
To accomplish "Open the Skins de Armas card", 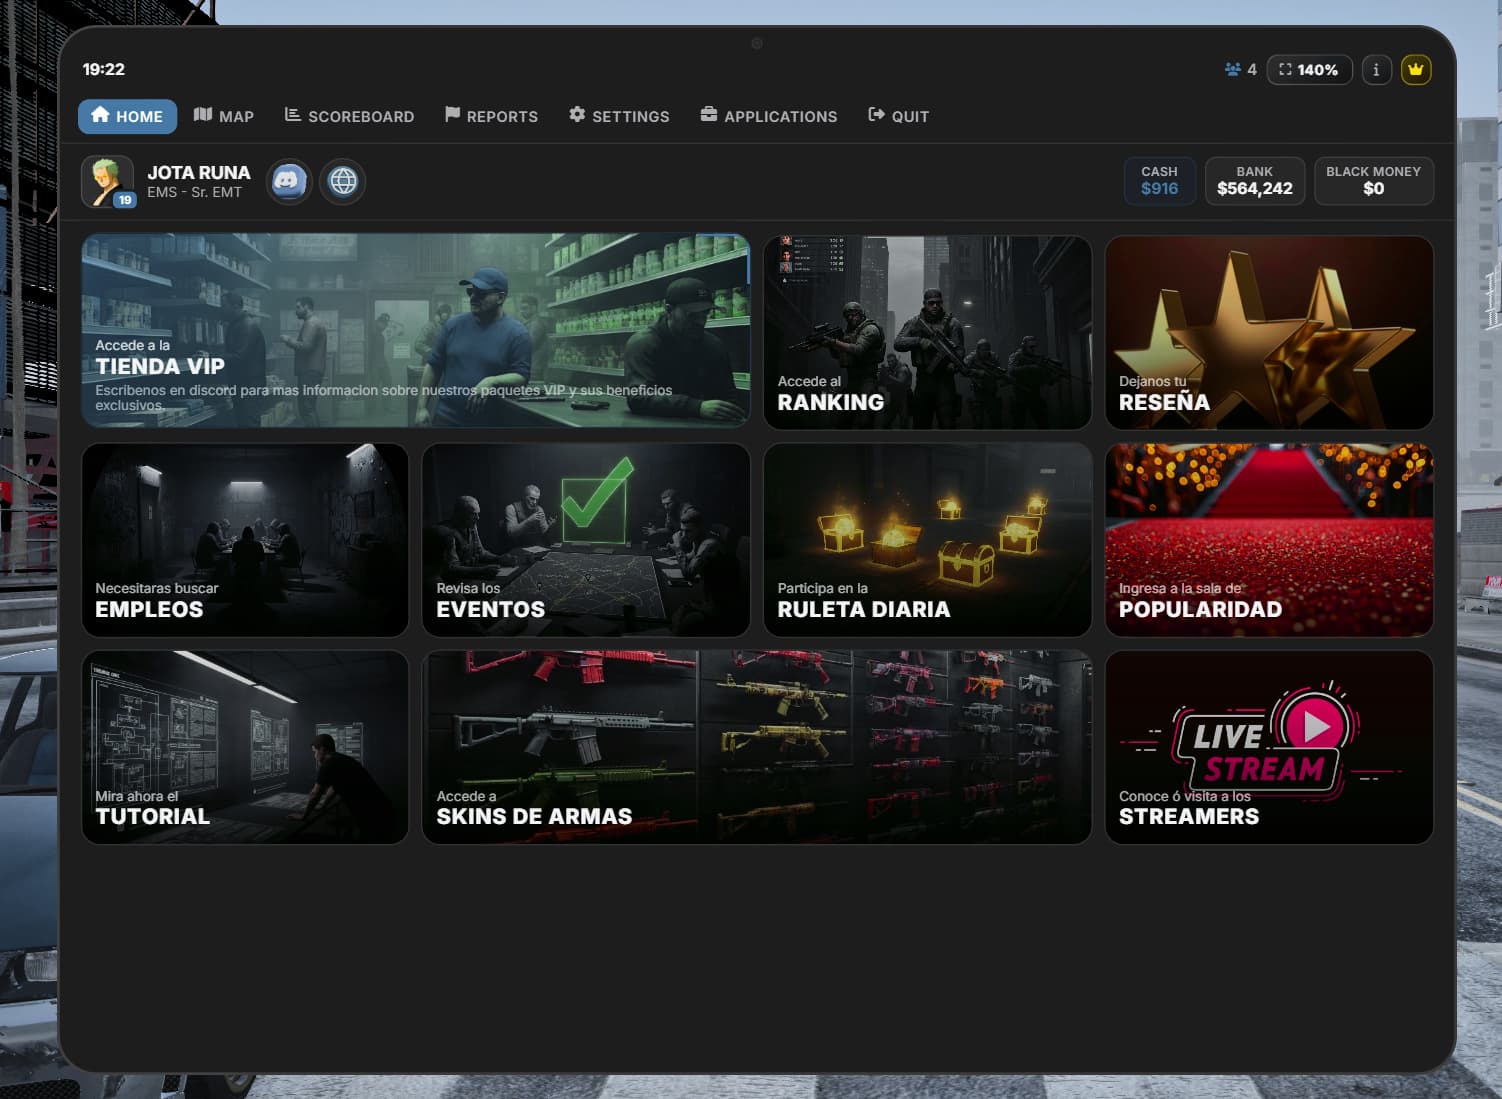I will pos(757,747).
